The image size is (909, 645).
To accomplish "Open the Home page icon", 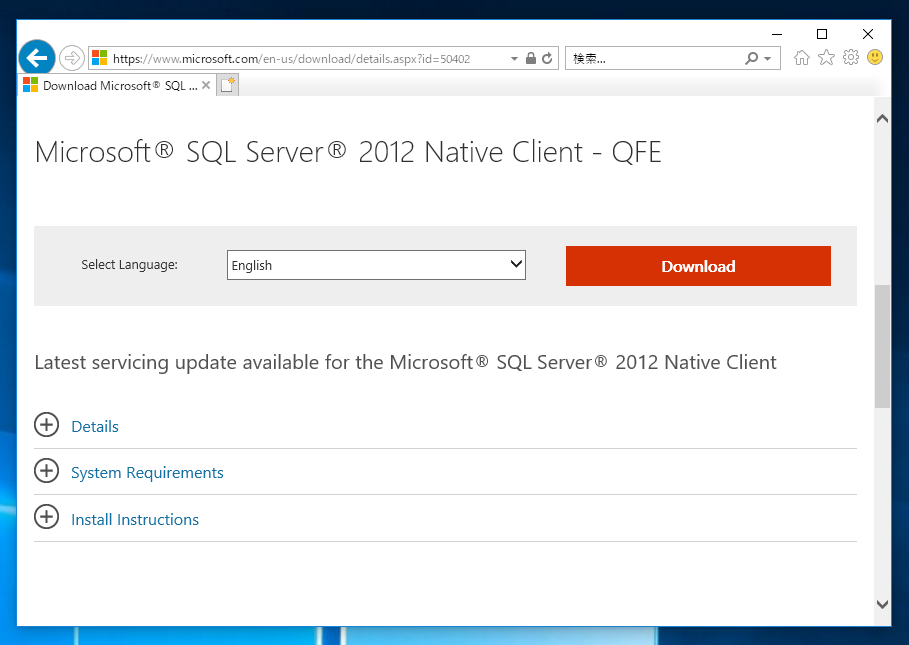I will 802,57.
